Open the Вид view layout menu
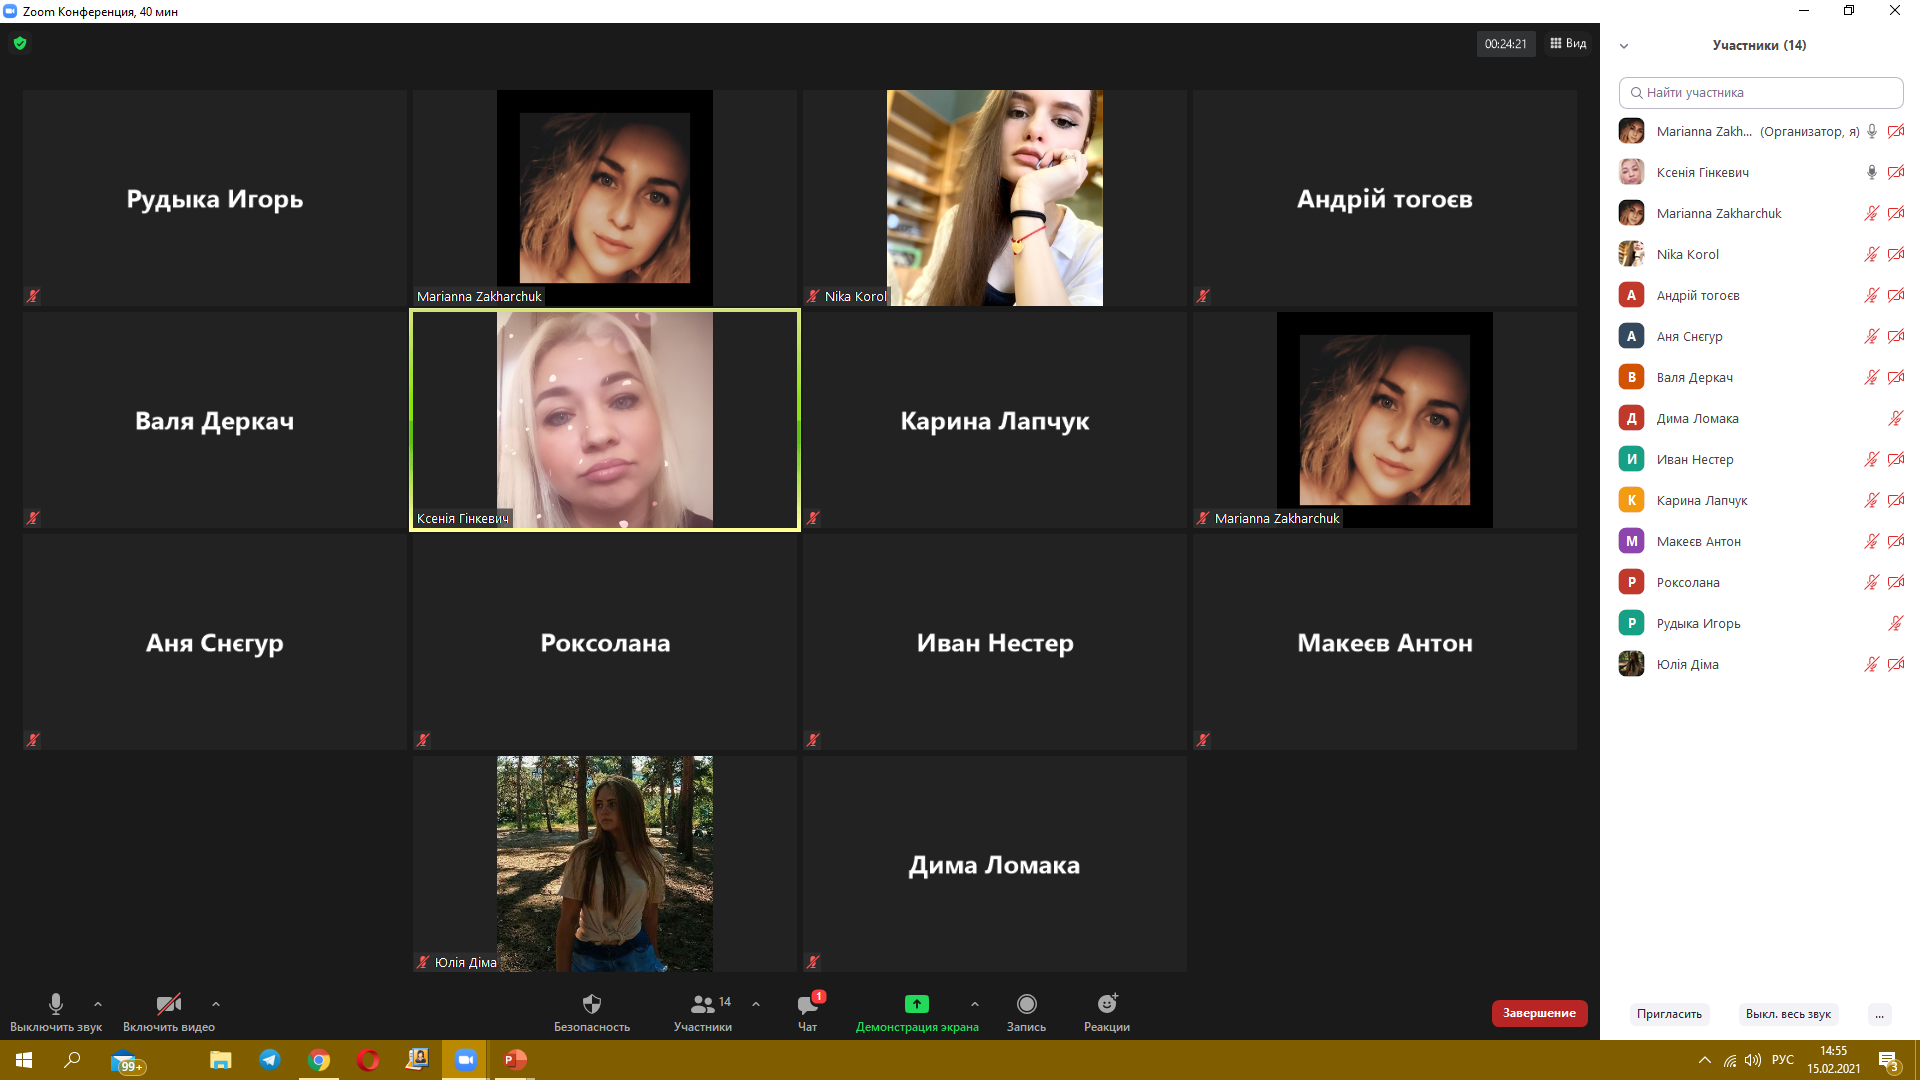Screen dimensions: 1920x1080 [x=1568, y=43]
